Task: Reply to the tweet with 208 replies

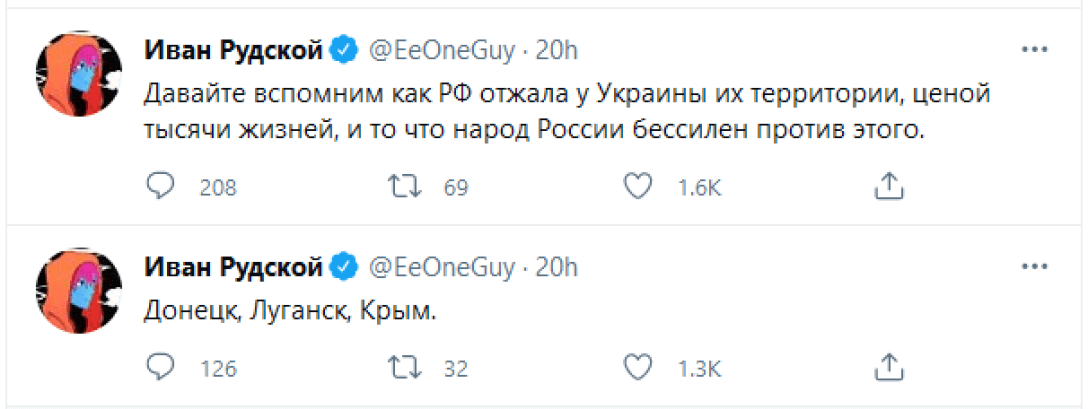Action: tap(160, 185)
